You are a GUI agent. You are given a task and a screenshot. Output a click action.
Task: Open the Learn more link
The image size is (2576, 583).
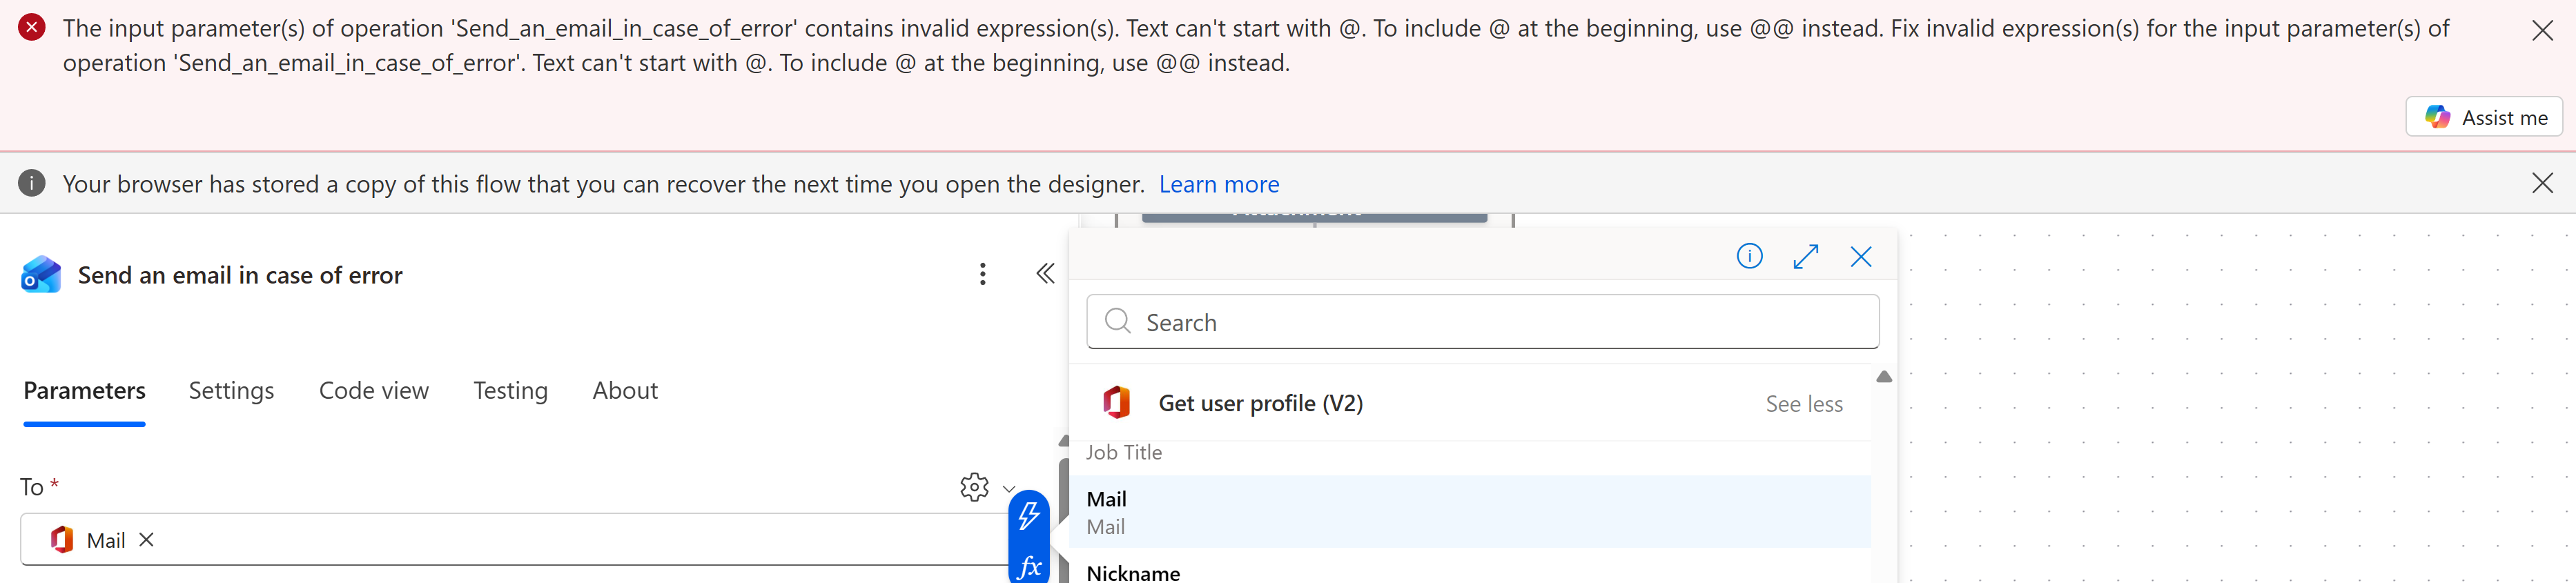click(1218, 184)
